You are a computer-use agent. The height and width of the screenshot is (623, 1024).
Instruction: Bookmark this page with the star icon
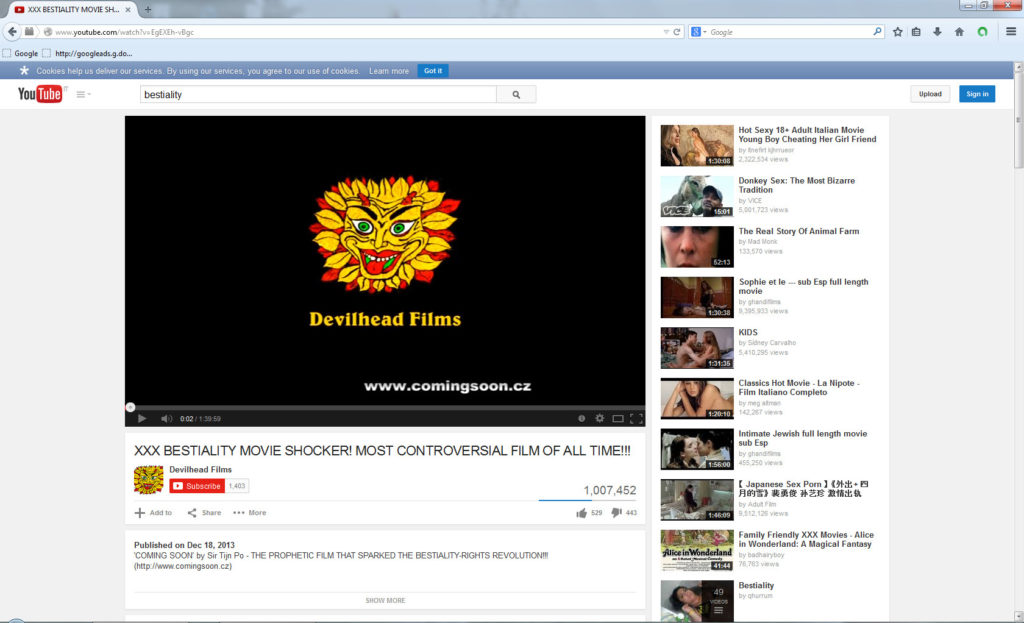[x=898, y=31]
